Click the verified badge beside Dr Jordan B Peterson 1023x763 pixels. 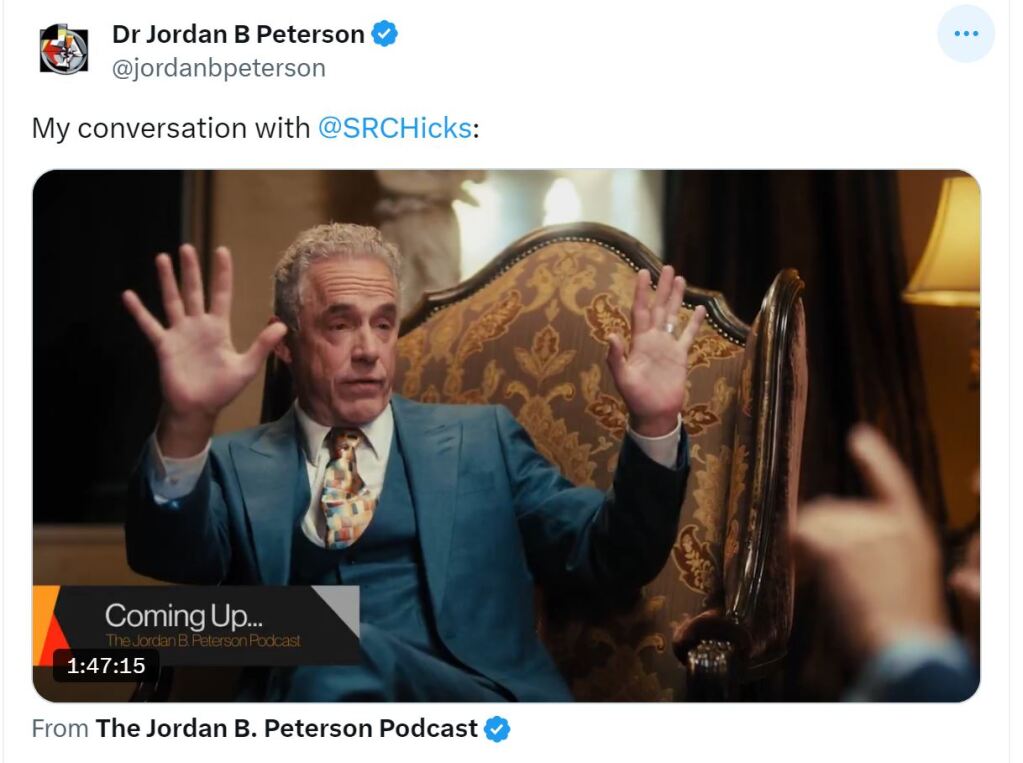point(384,34)
